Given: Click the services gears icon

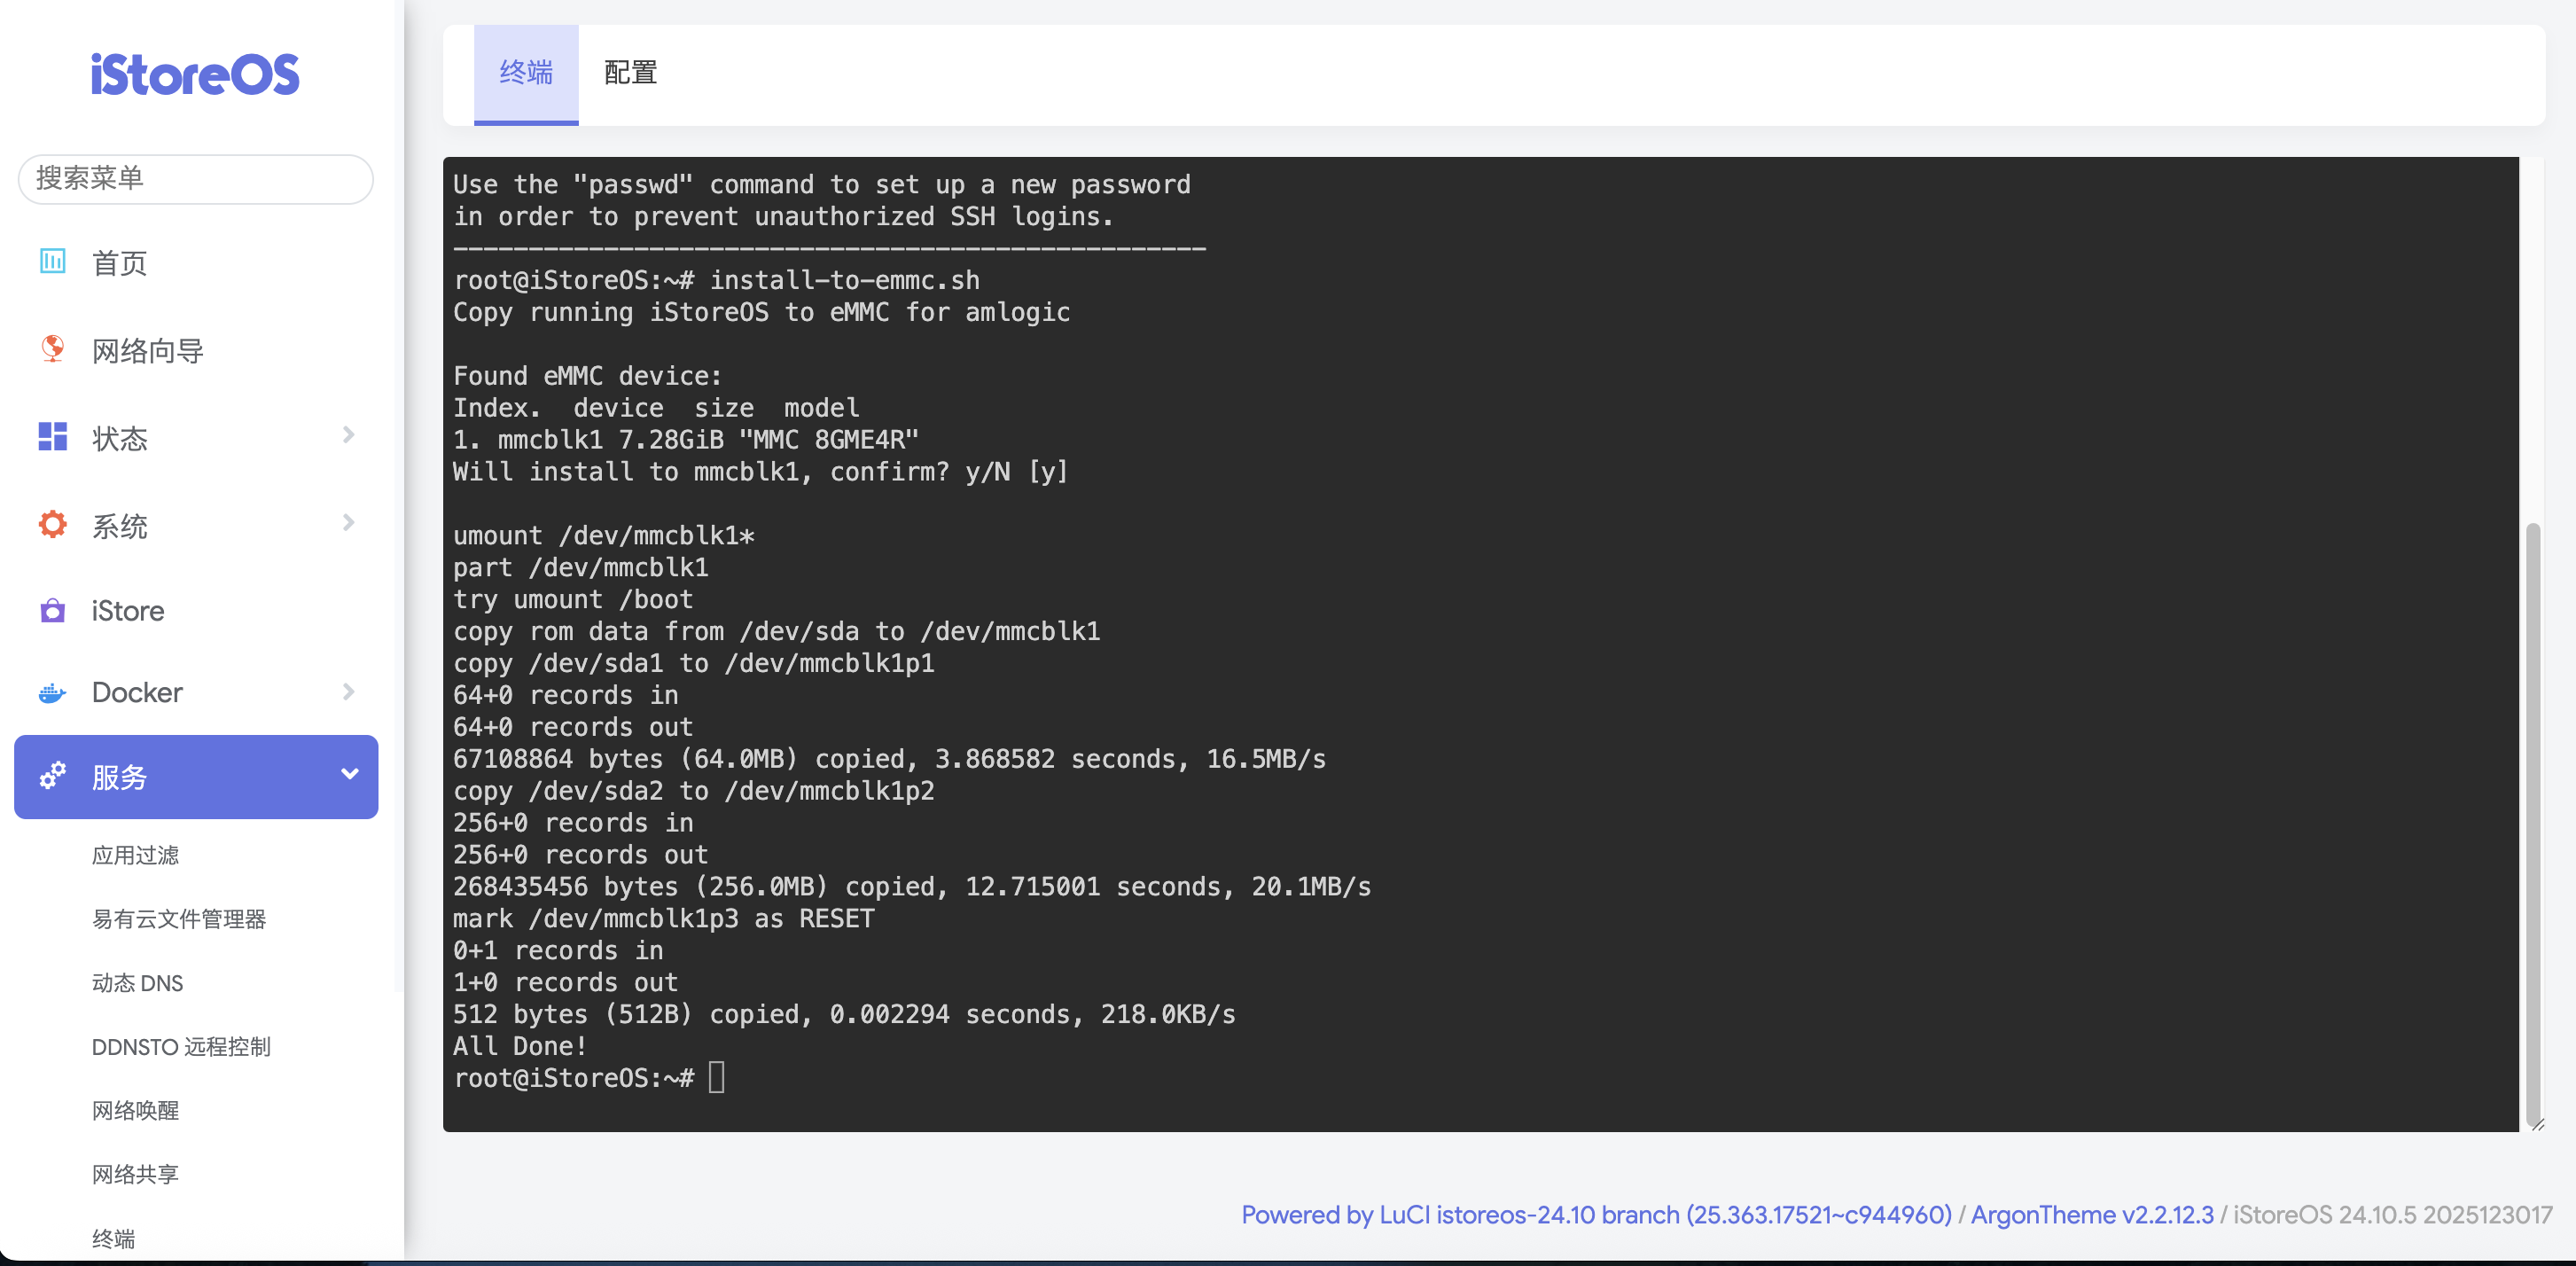Looking at the screenshot, I should (52, 776).
